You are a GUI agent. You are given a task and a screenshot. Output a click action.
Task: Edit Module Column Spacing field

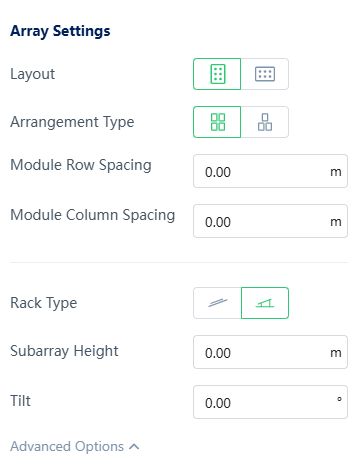pyautogui.click(x=270, y=221)
